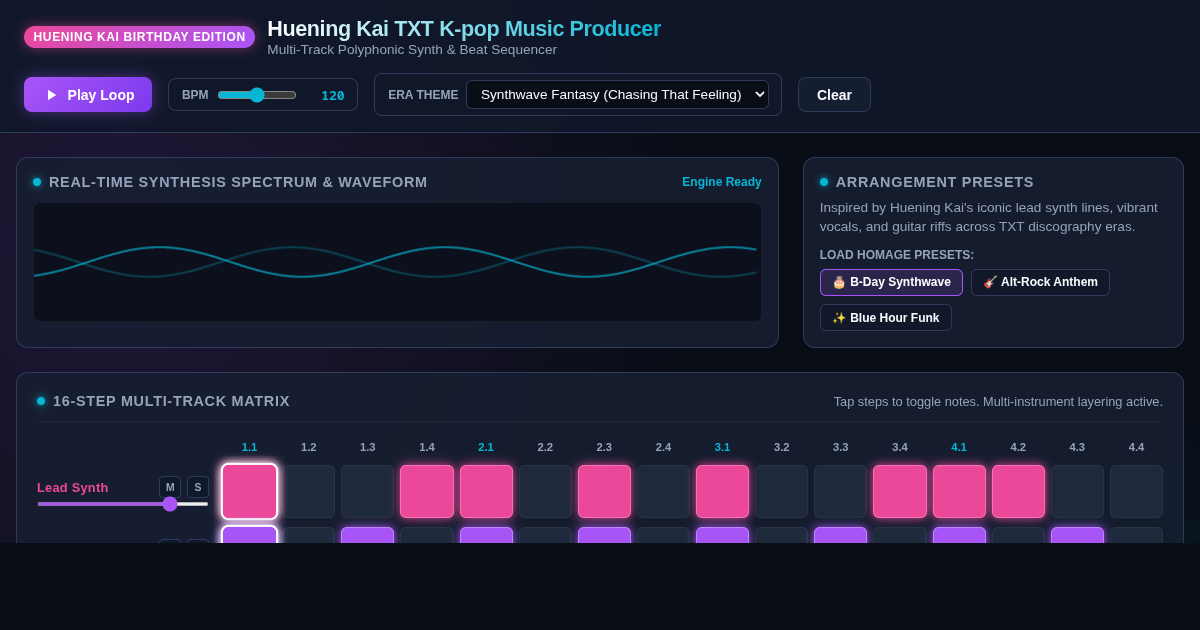
Task: Toggle Lead Synth step 4.4
Action: [x=1136, y=491]
